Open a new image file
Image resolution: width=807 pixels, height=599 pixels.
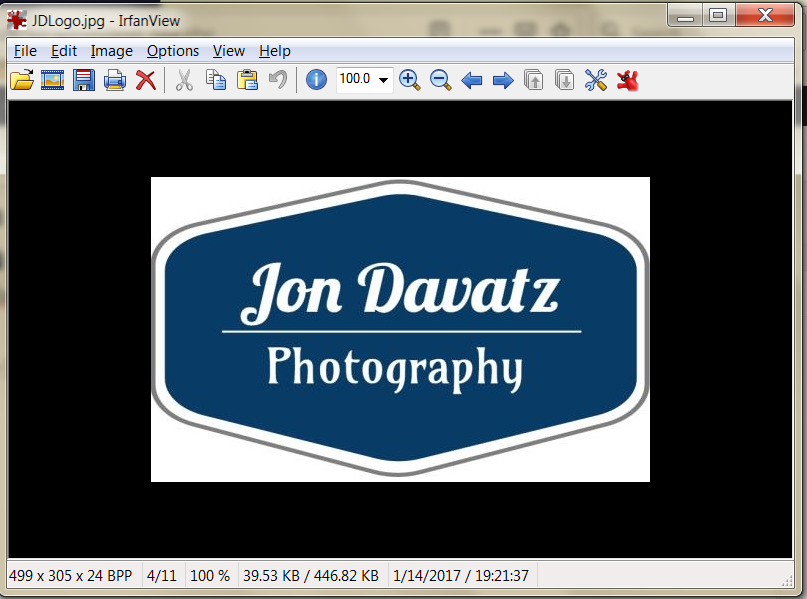coord(22,80)
